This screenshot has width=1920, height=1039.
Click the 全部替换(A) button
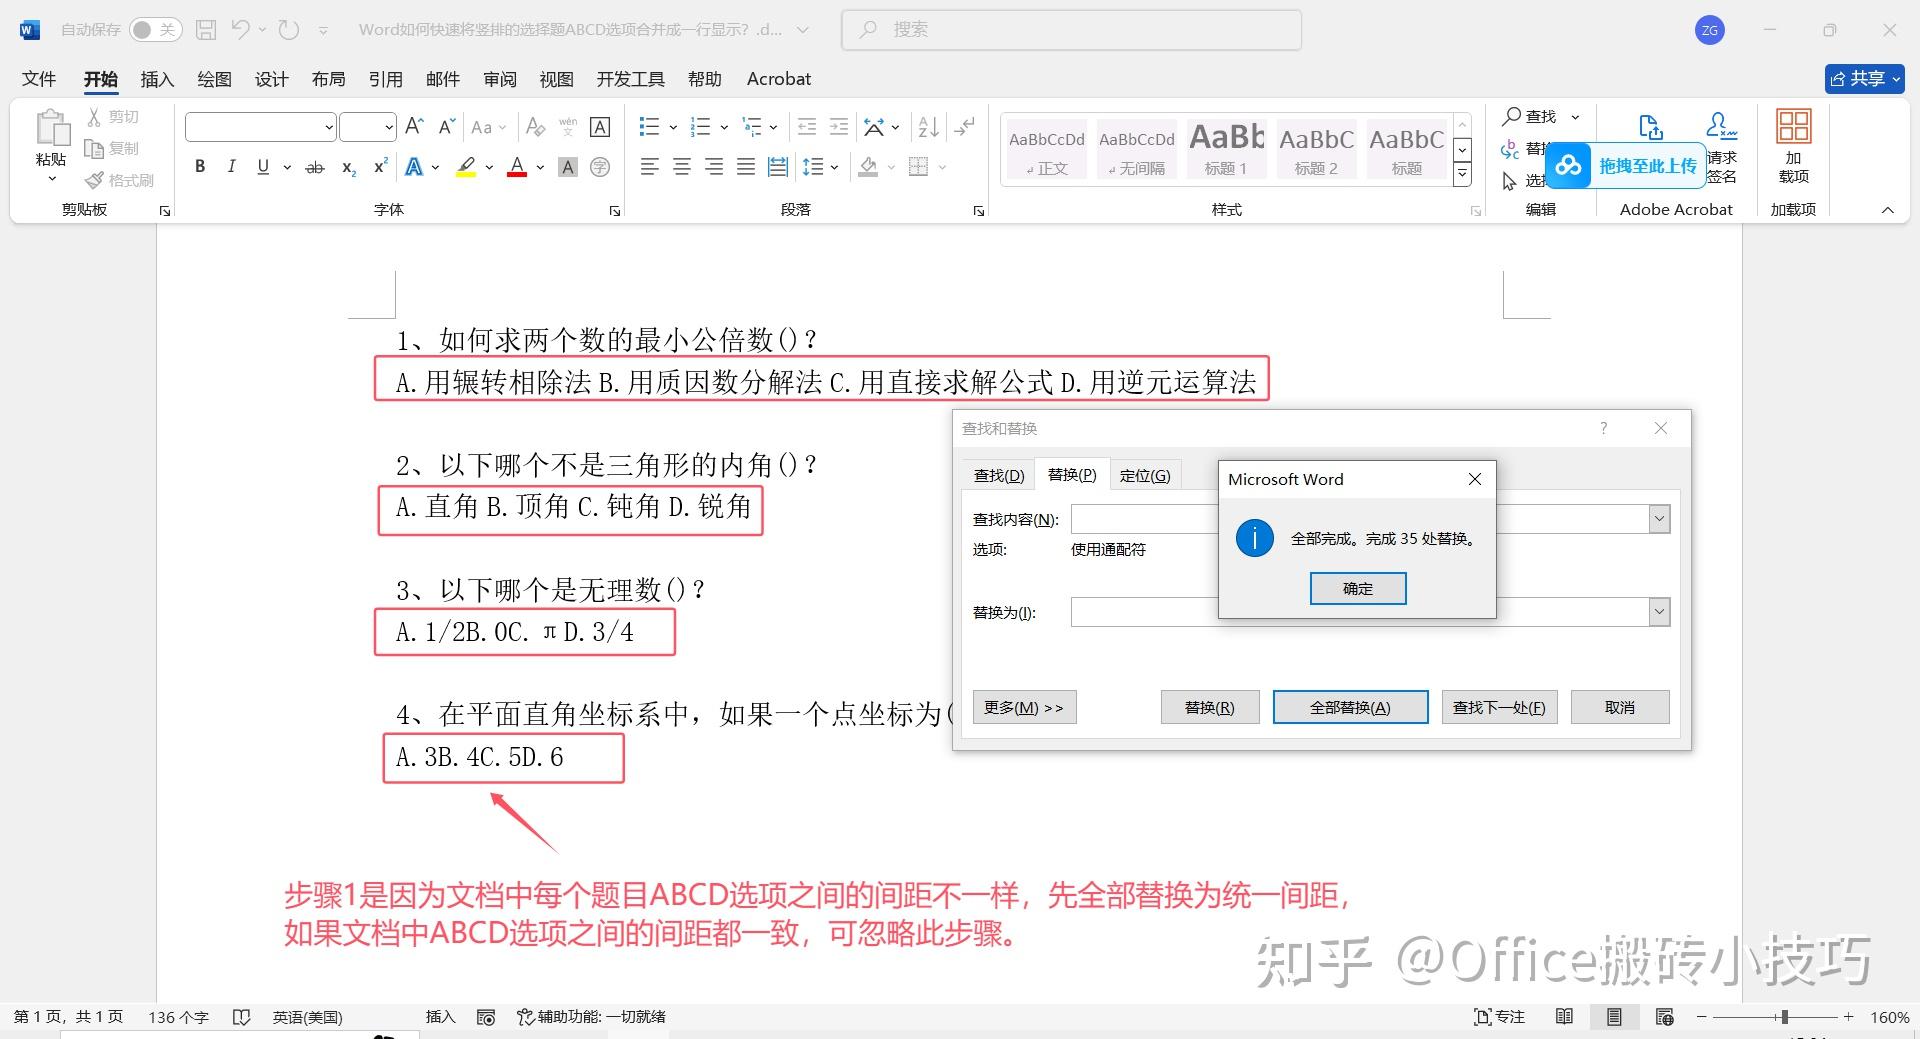pyautogui.click(x=1349, y=707)
